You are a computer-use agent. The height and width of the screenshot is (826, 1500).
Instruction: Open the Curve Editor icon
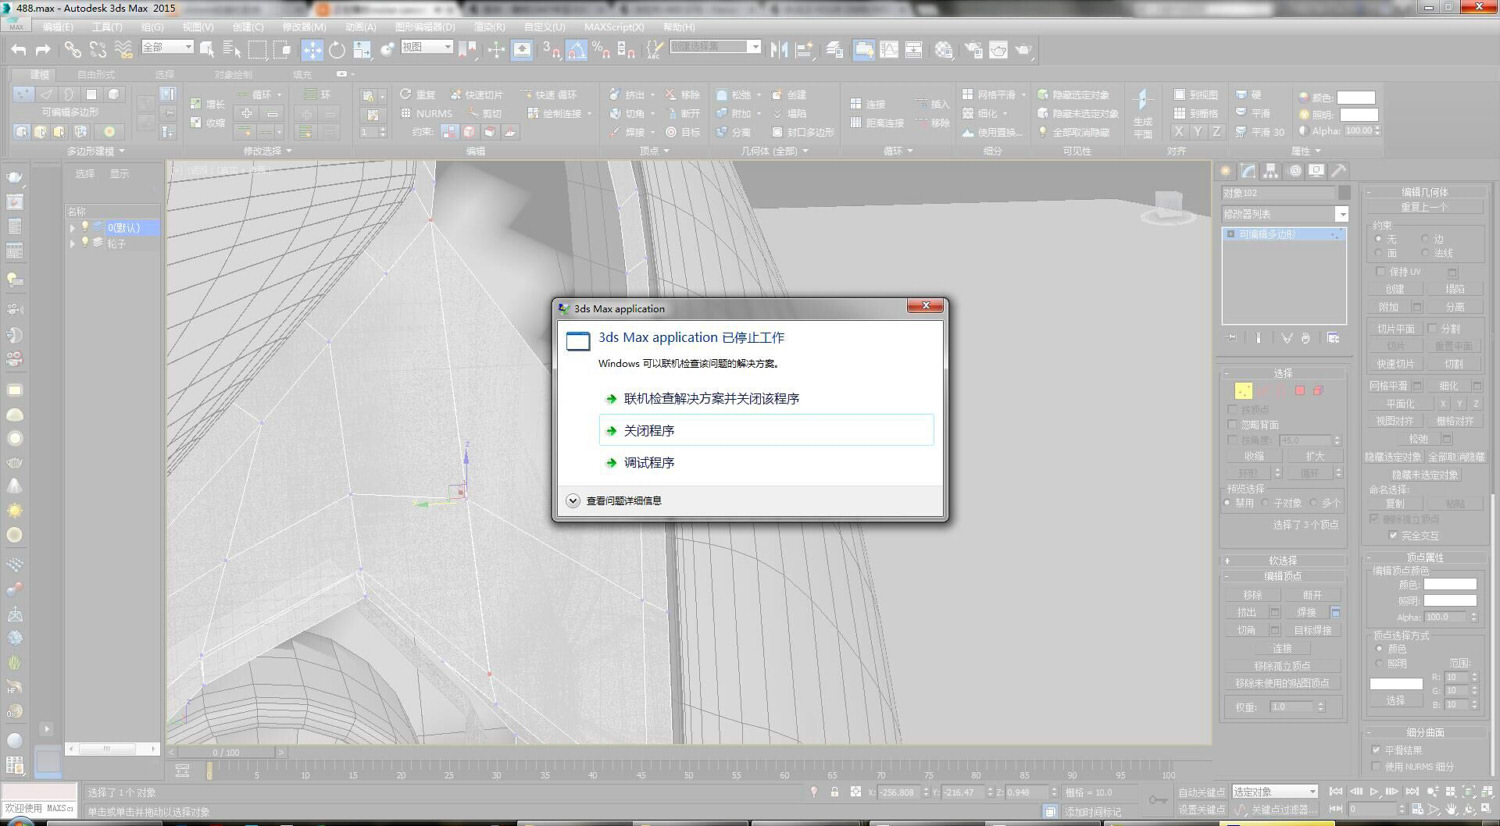coord(889,49)
